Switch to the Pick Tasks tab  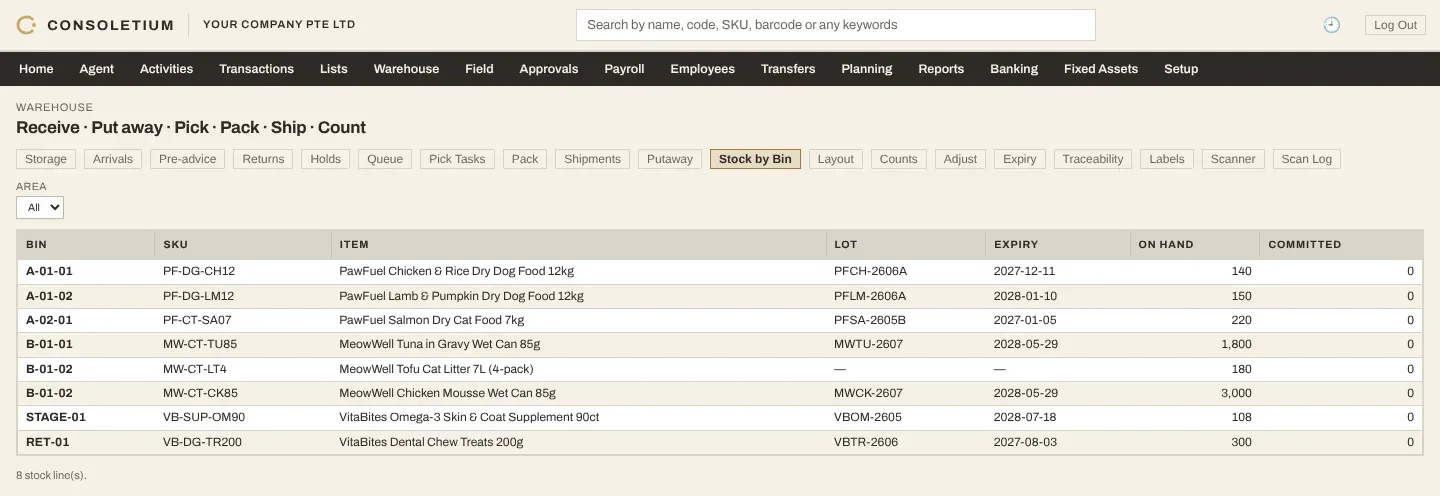[457, 159]
